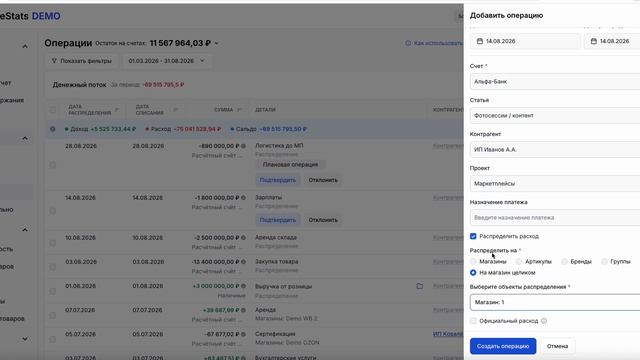The image size is (640, 360).
Task: Select the На магазин целиком radio option
Action: point(473,272)
